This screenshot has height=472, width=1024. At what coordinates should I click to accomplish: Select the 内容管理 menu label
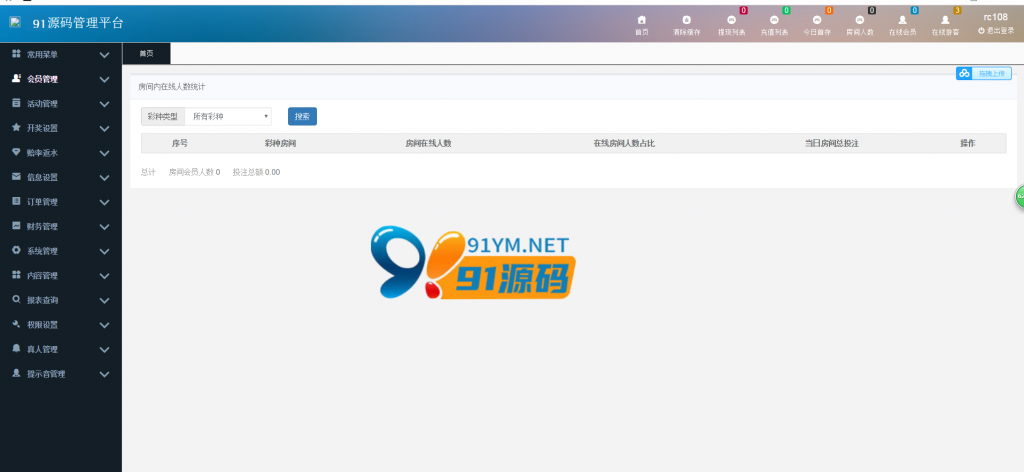coord(42,275)
